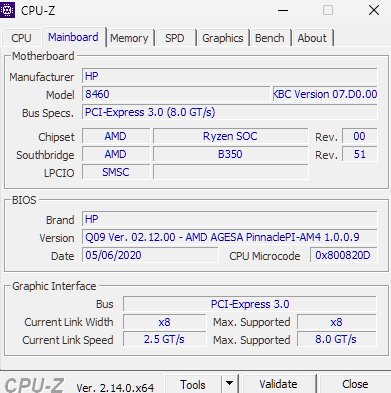
Task: Click the BIOS Date 05/06/2020 field
Action: tap(150, 255)
